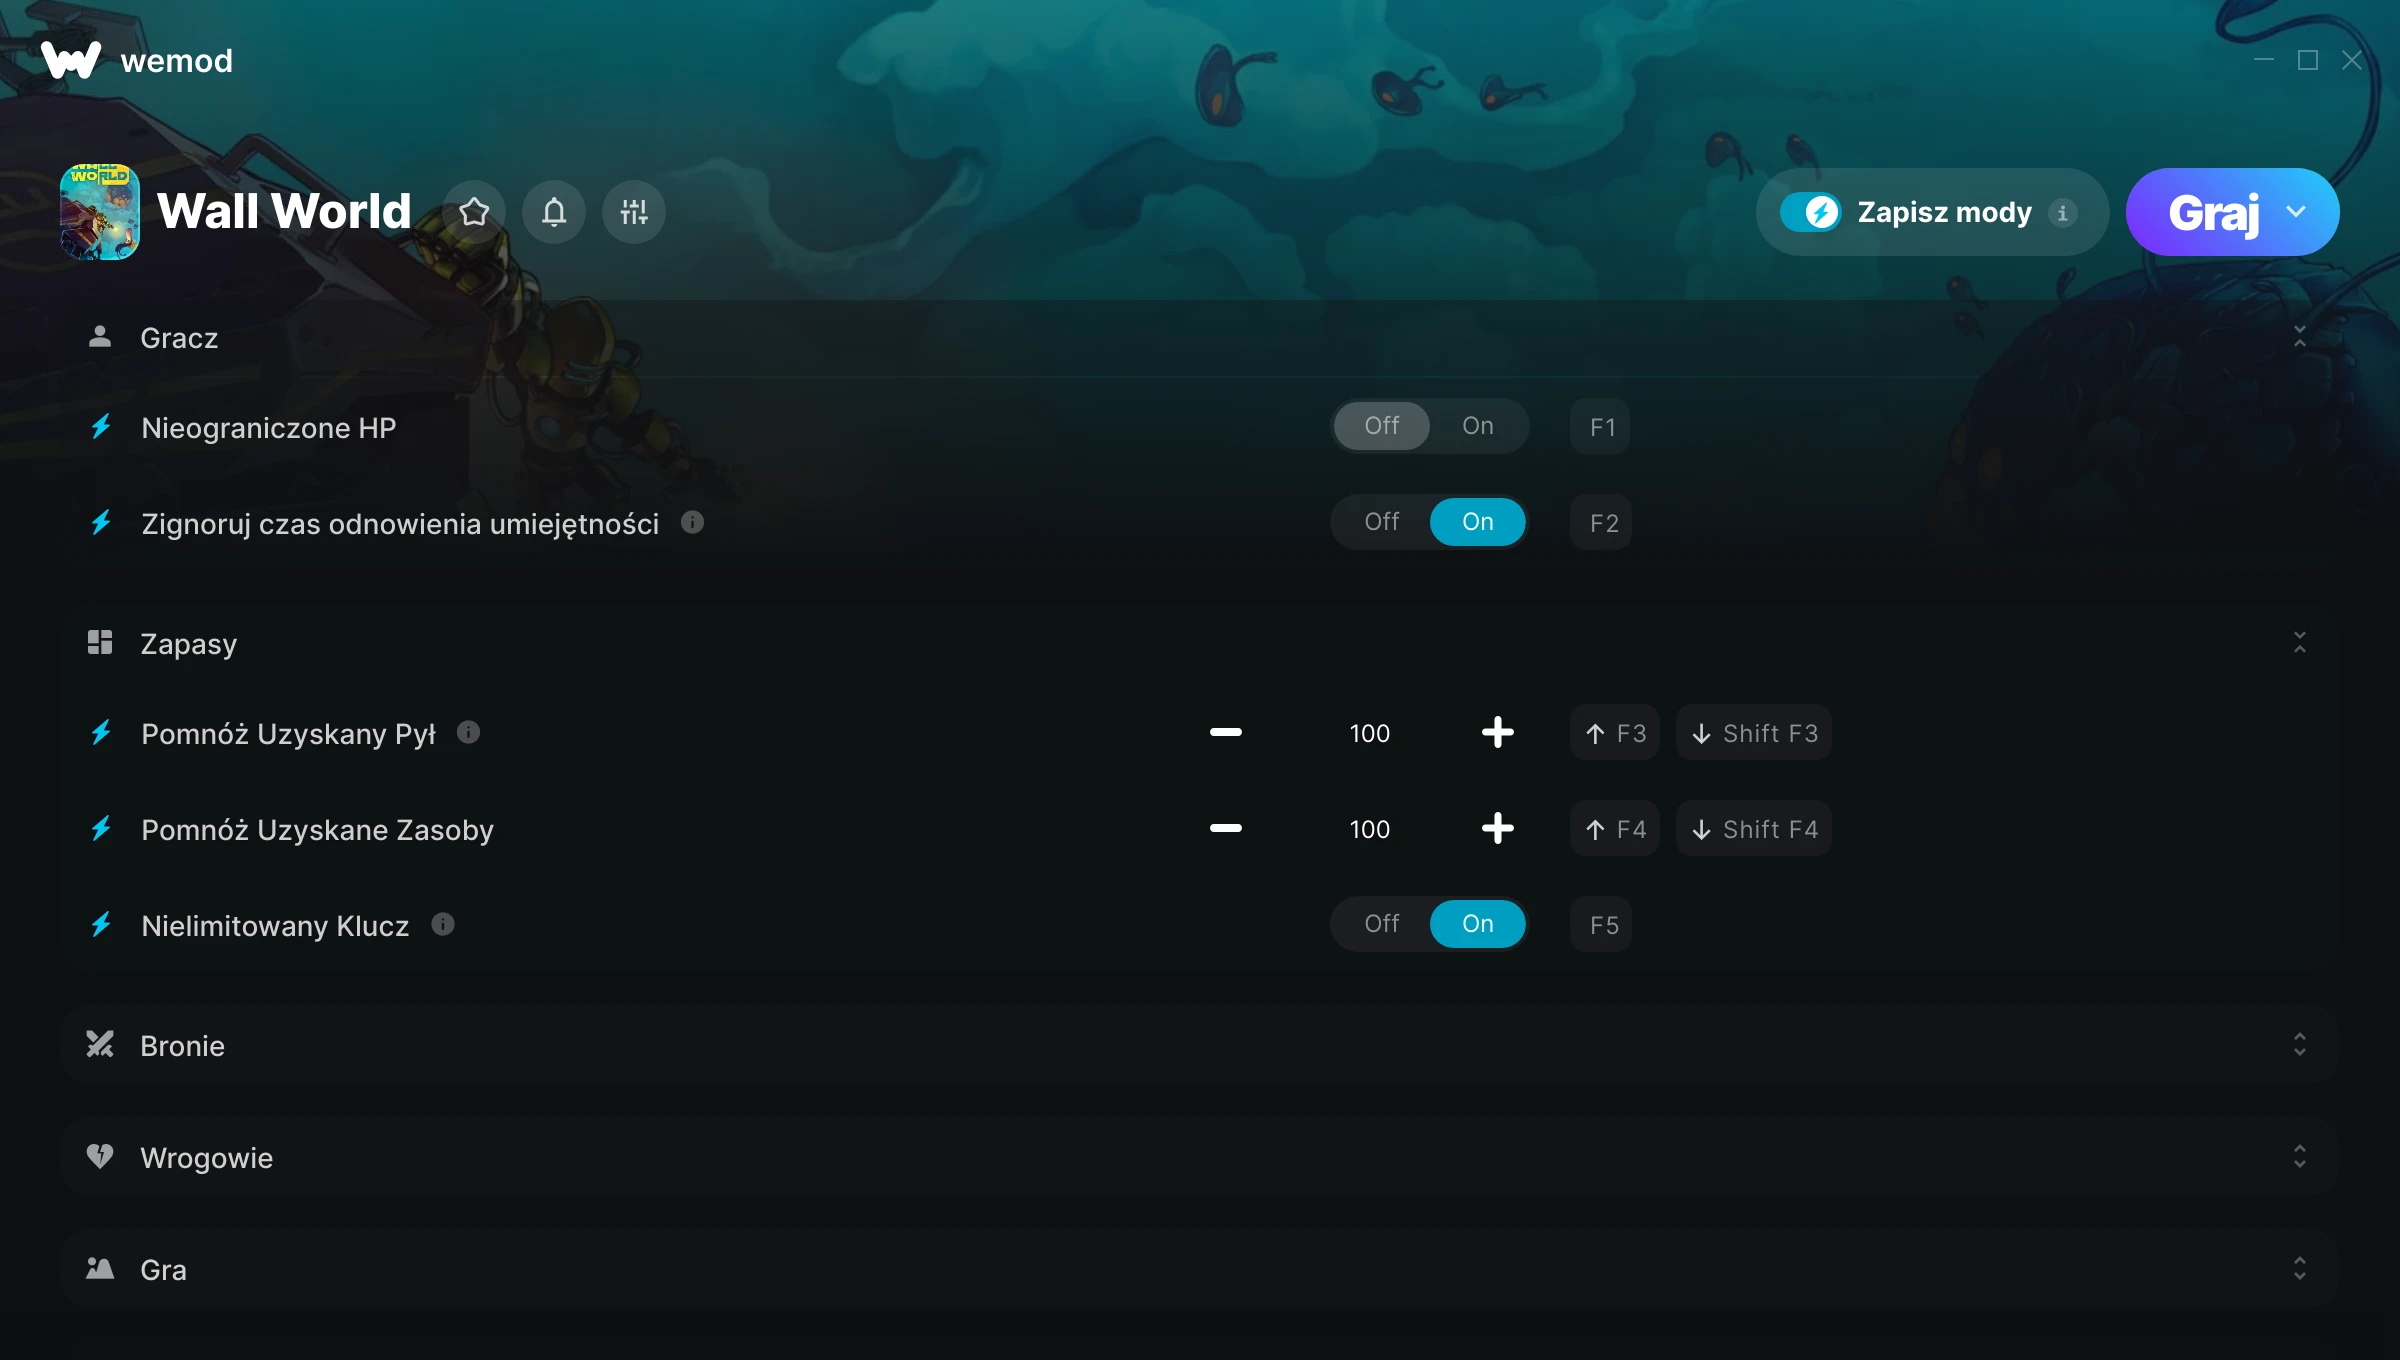
Task: Show info for Nielimitowany Klucz
Action: coord(443,924)
